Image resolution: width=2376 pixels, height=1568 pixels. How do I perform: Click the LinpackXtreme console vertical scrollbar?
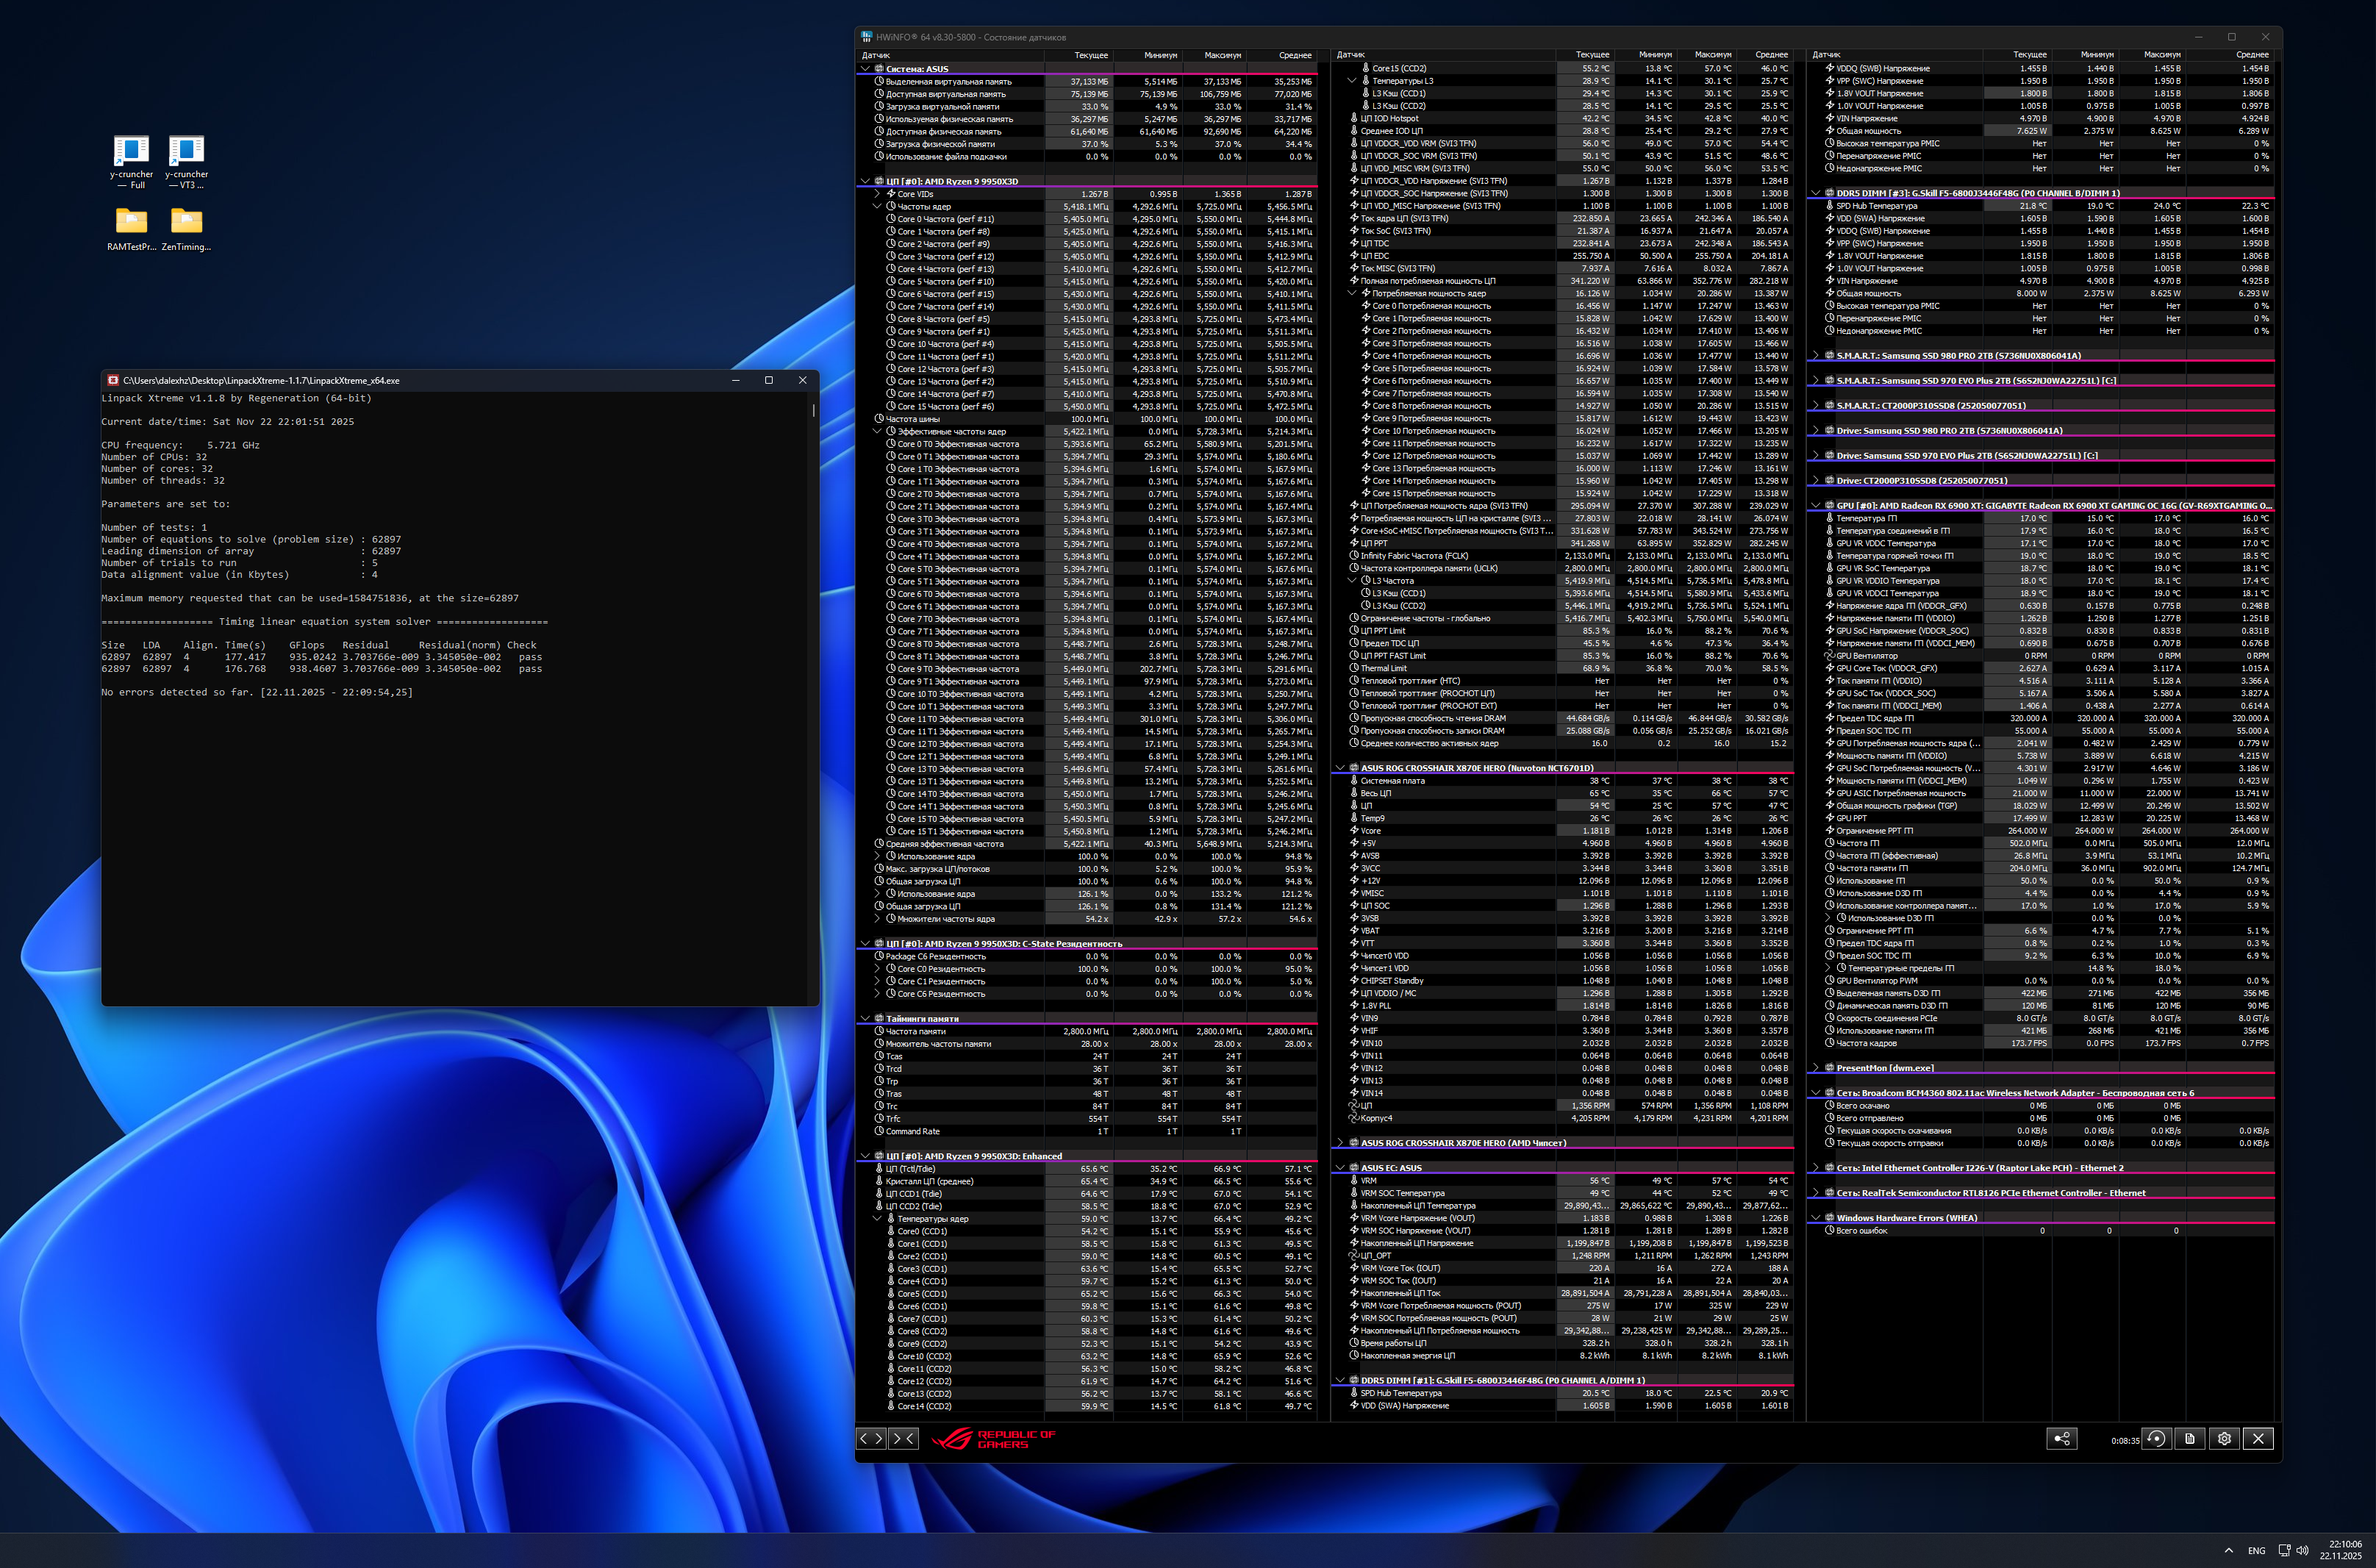click(x=813, y=411)
